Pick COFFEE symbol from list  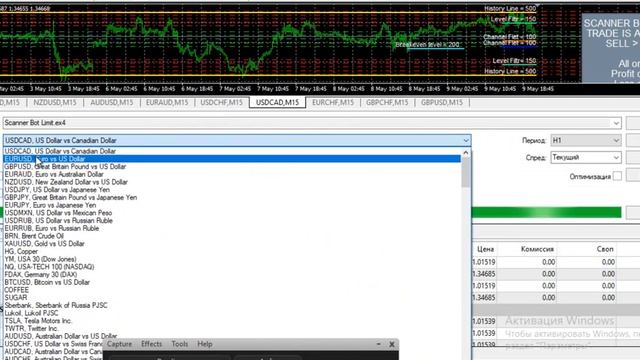point(232,290)
